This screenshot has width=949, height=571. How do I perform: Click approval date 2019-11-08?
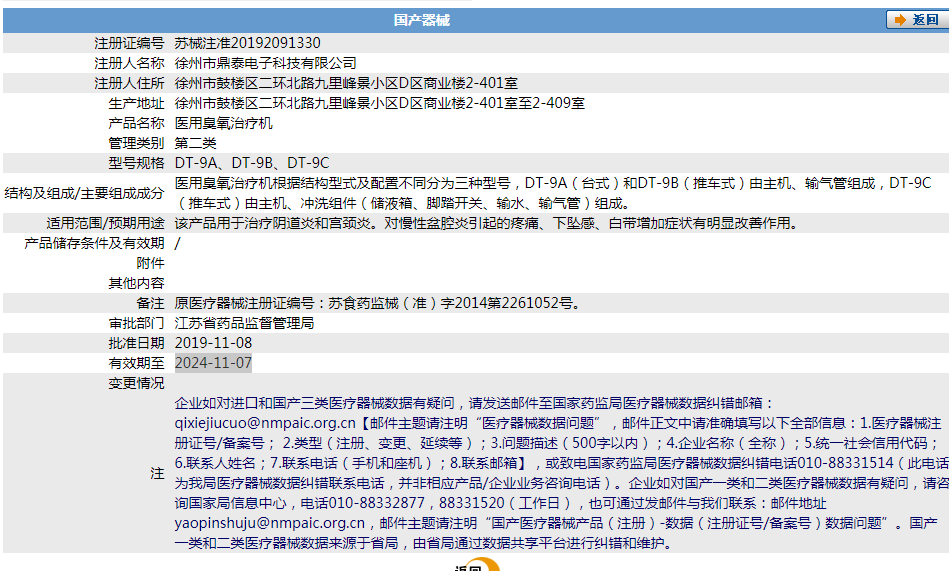point(213,343)
